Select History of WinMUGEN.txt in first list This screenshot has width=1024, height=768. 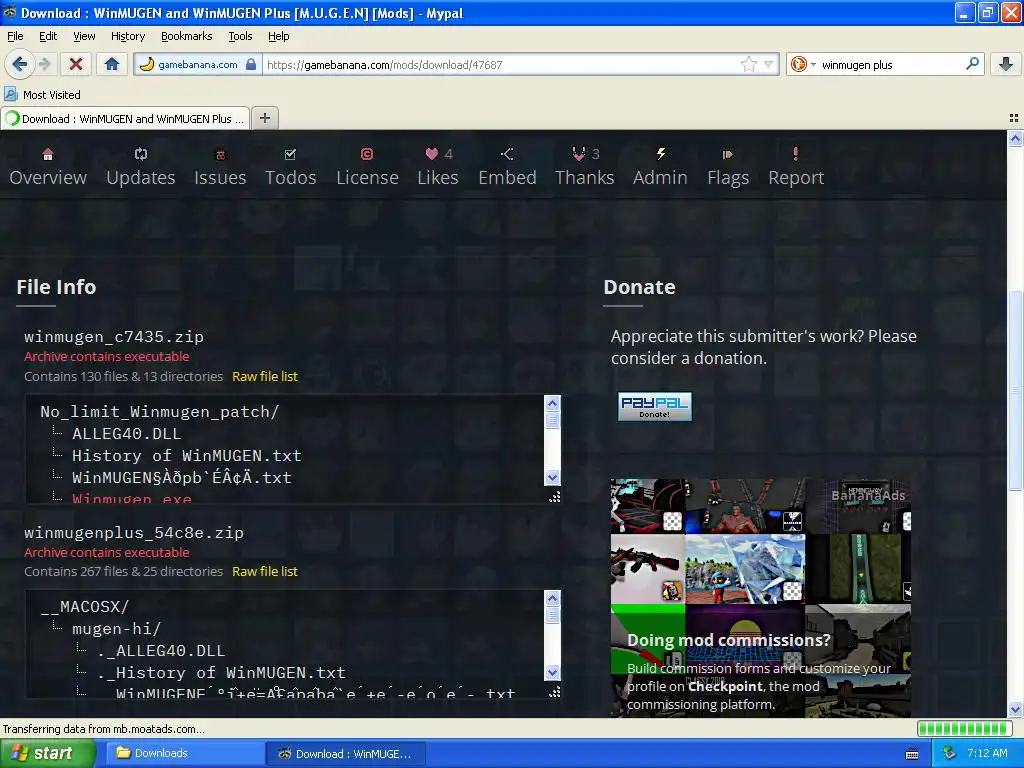187,455
